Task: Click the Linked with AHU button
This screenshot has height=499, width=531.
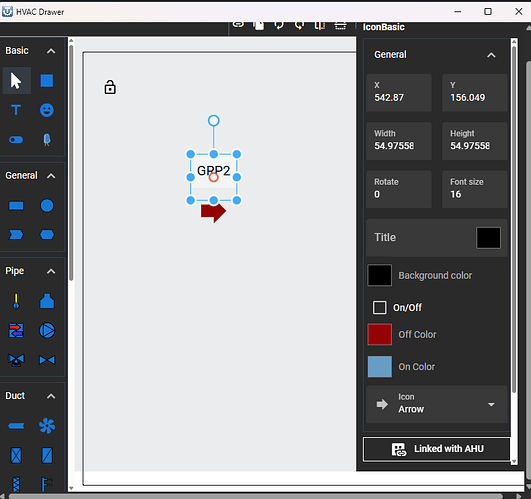Action: tap(437, 449)
